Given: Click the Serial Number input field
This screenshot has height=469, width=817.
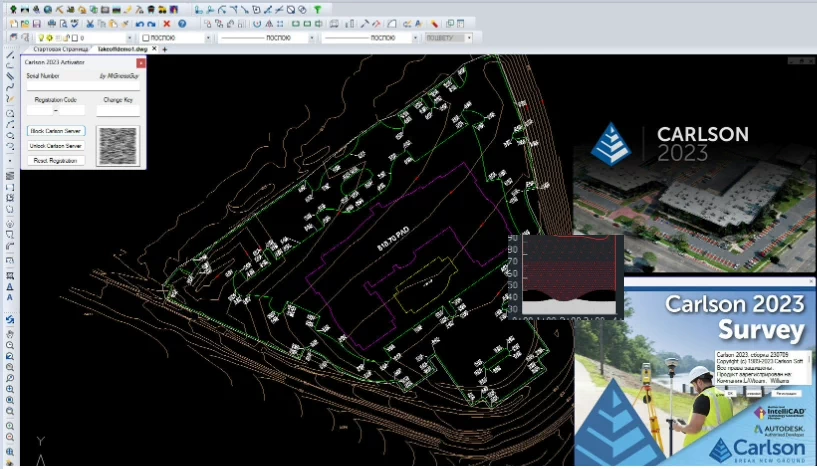Looking at the screenshot, I should pos(83,85).
